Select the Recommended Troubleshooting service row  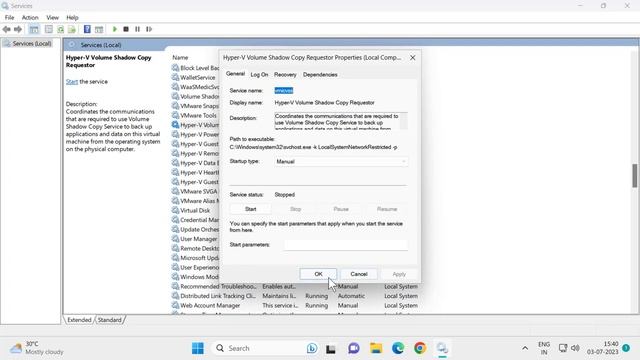coord(295,287)
